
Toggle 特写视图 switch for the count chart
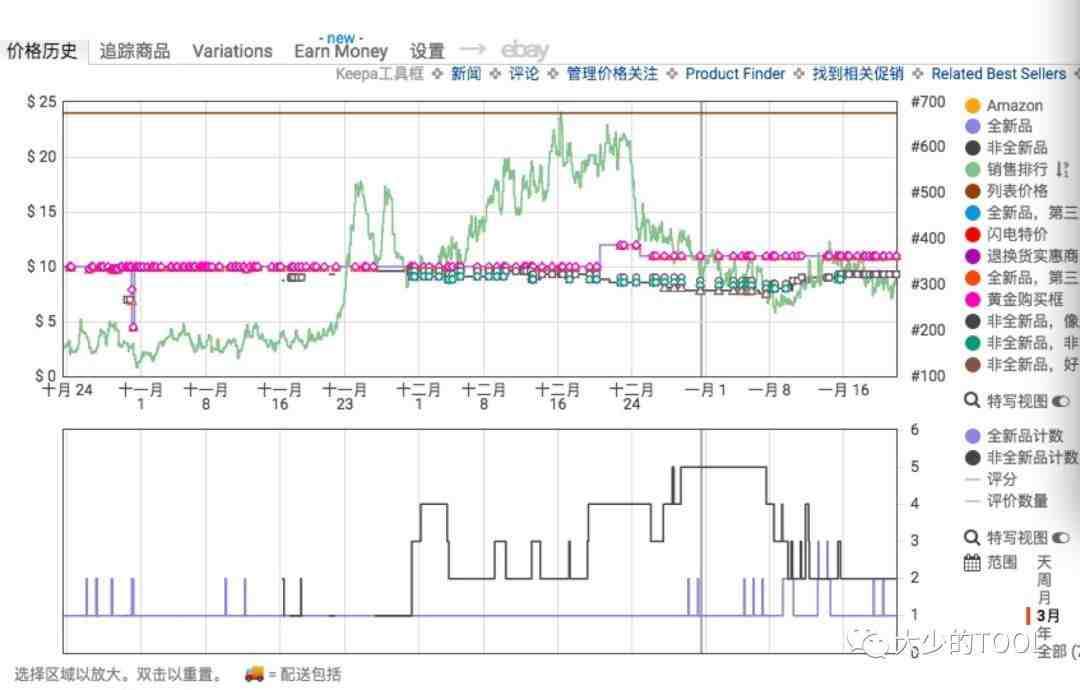1060,537
